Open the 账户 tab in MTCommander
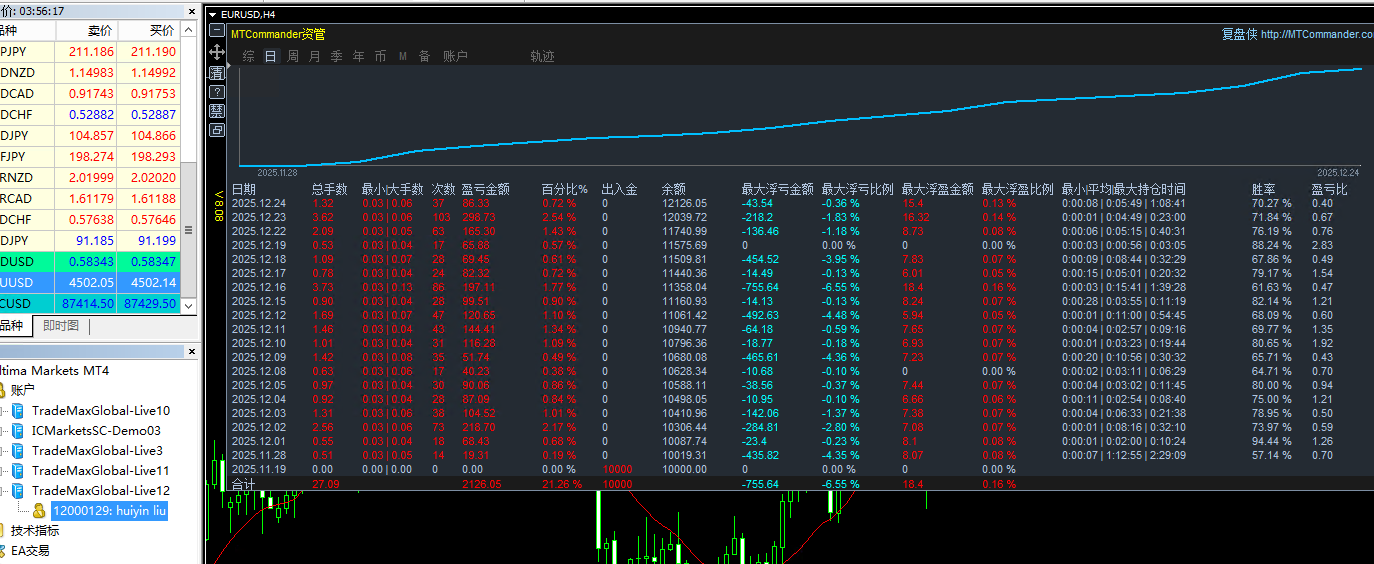1374x564 pixels. pyautogui.click(x=455, y=56)
